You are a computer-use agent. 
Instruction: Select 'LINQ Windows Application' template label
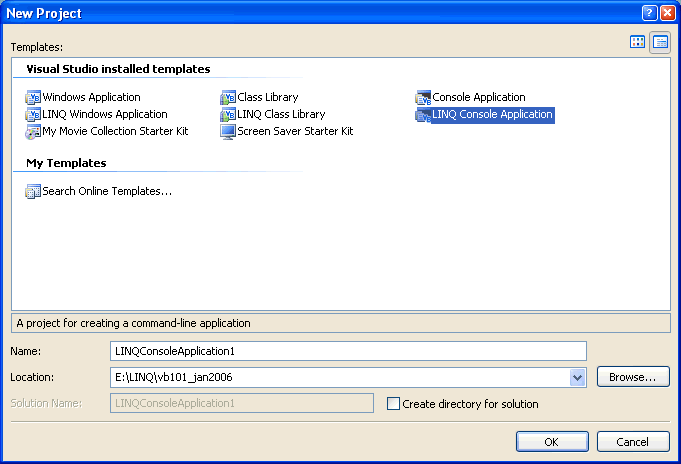pos(105,114)
